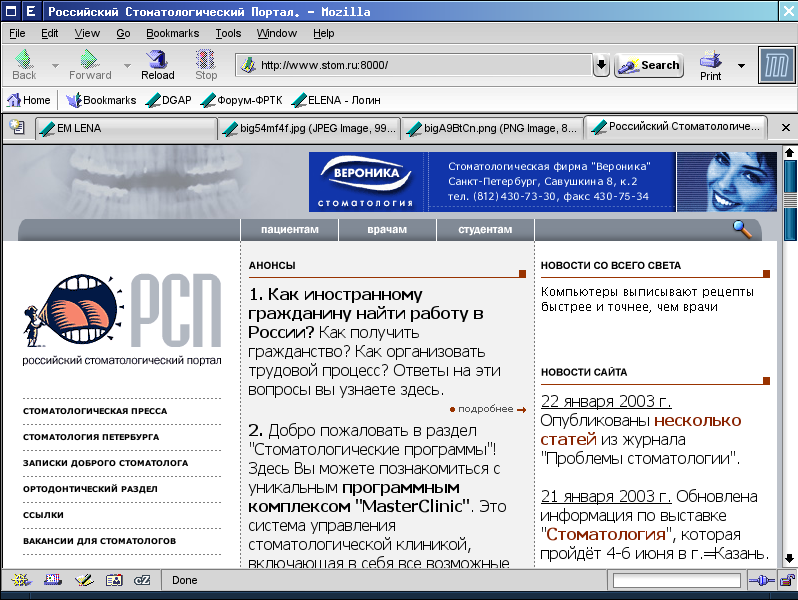Click the magnifier search icon on the webpage

click(741, 229)
